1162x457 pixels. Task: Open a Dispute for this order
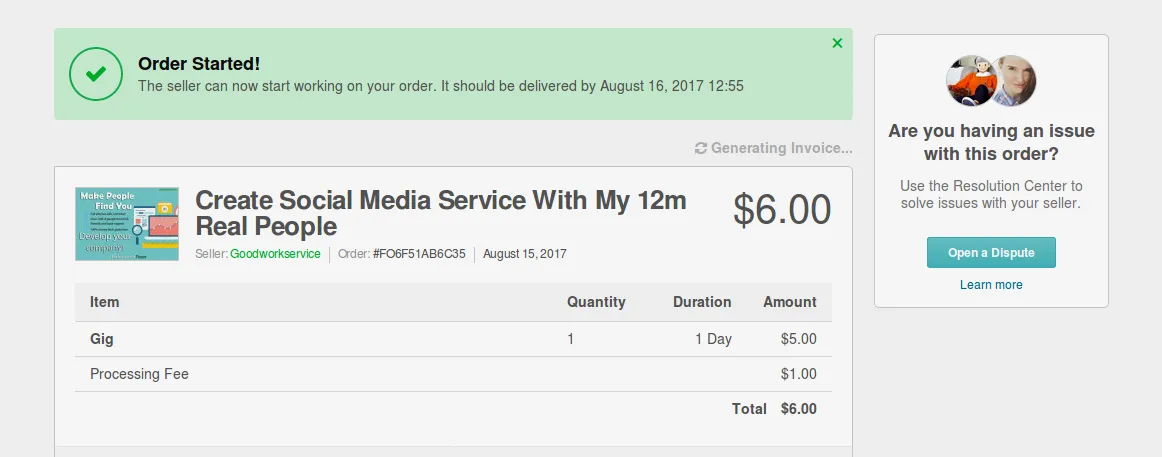coord(991,253)
